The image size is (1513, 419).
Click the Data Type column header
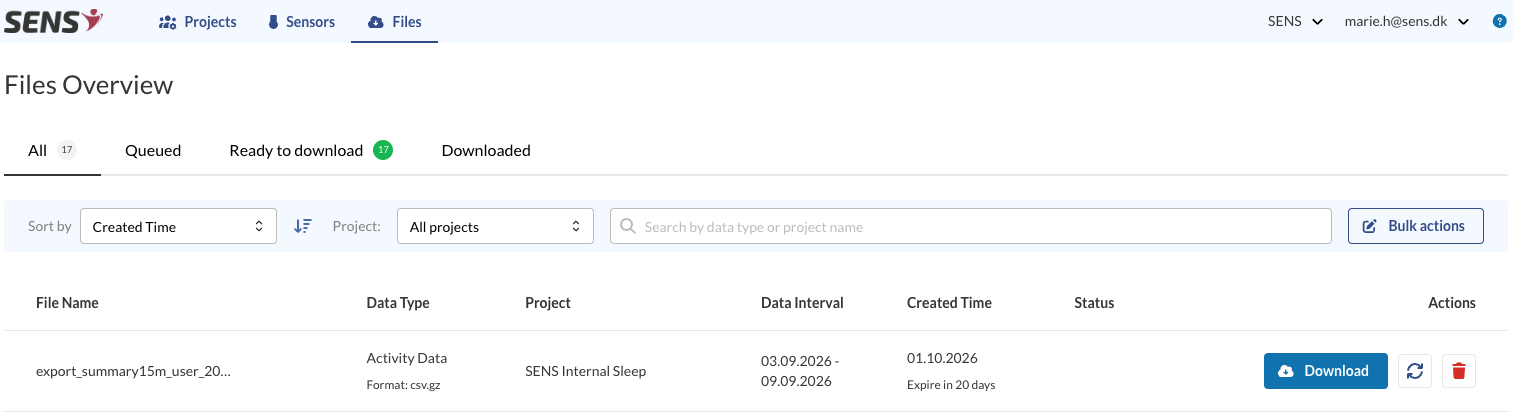(398, 302)
